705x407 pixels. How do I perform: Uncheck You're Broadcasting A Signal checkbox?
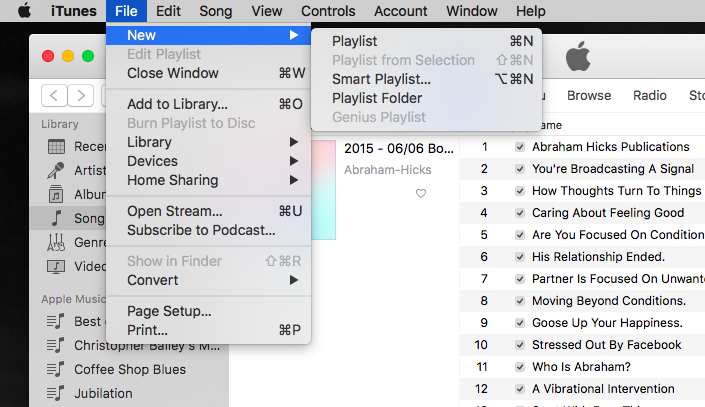520,169
